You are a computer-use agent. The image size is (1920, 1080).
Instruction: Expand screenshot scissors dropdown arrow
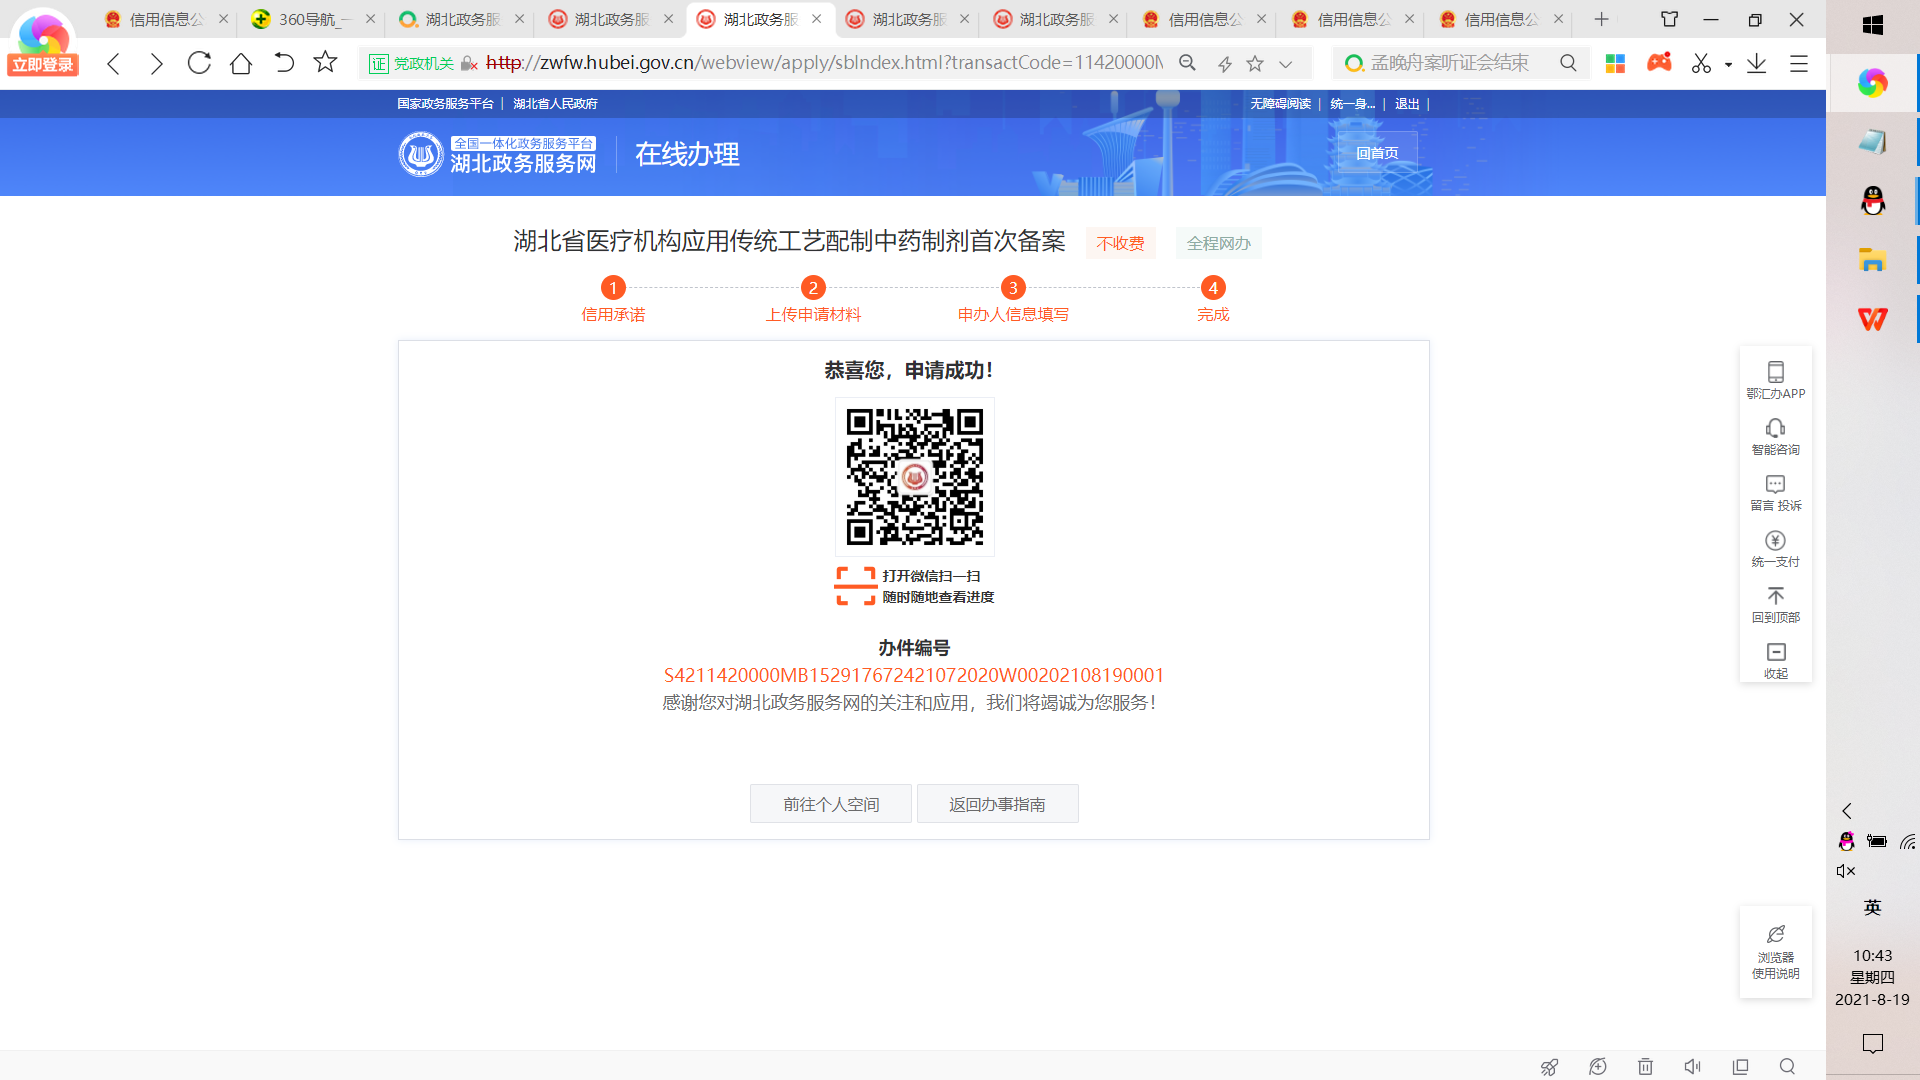[1728, 64]
